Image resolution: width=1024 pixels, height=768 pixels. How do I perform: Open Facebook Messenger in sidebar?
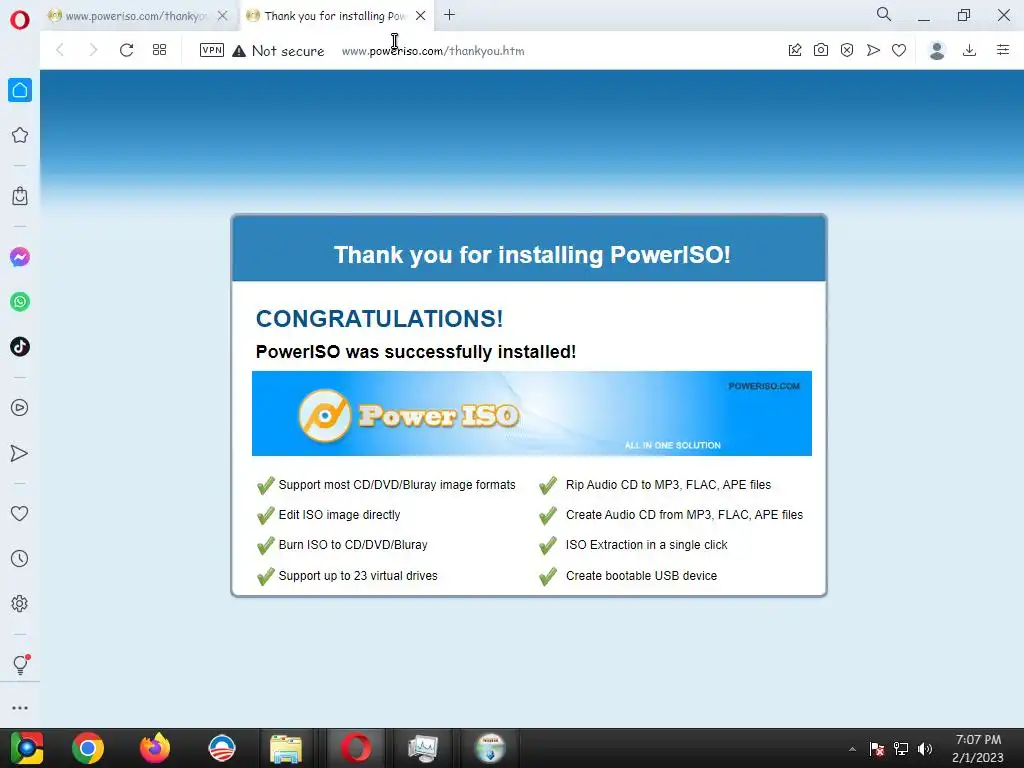pyautogui.click(x=20, y=257)
